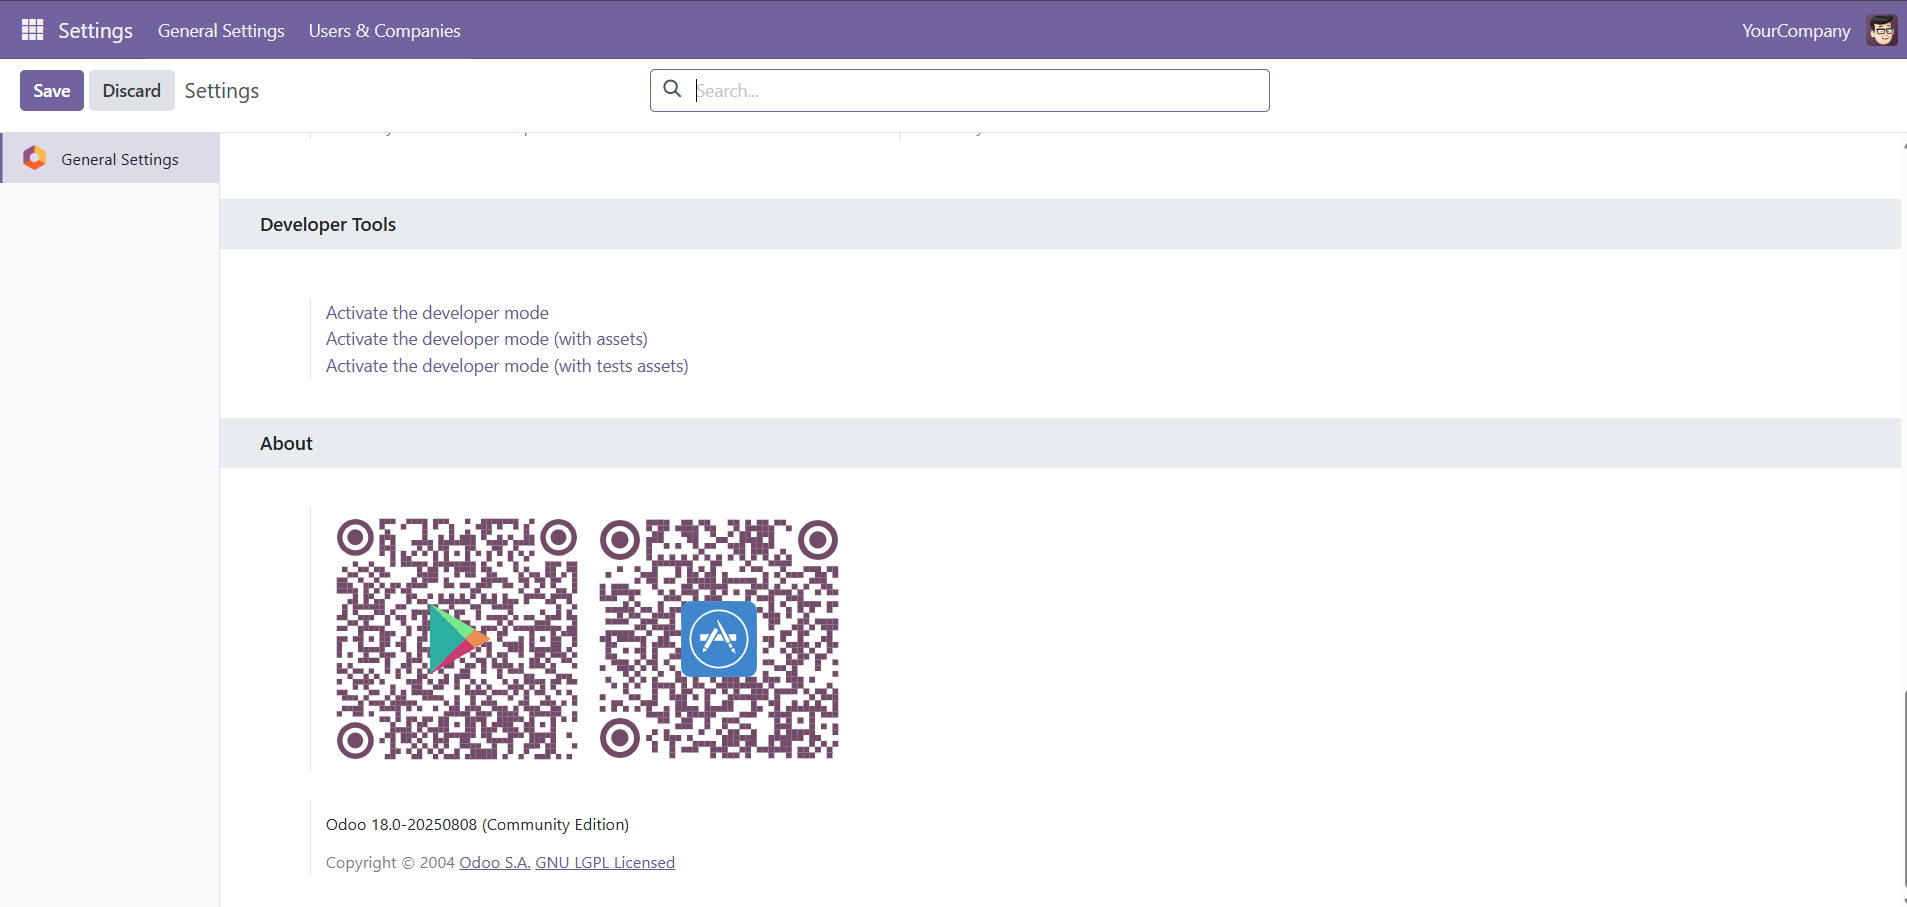This screenshot has width=1907, height=907.
Task: Click the Odoo 18.0-20250808 version text
Action: (477, 824)
